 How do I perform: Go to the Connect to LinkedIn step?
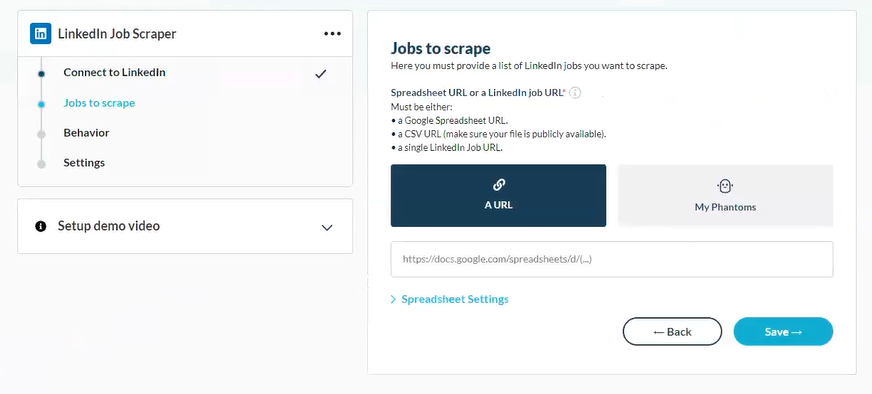click(x=114, y=72)
